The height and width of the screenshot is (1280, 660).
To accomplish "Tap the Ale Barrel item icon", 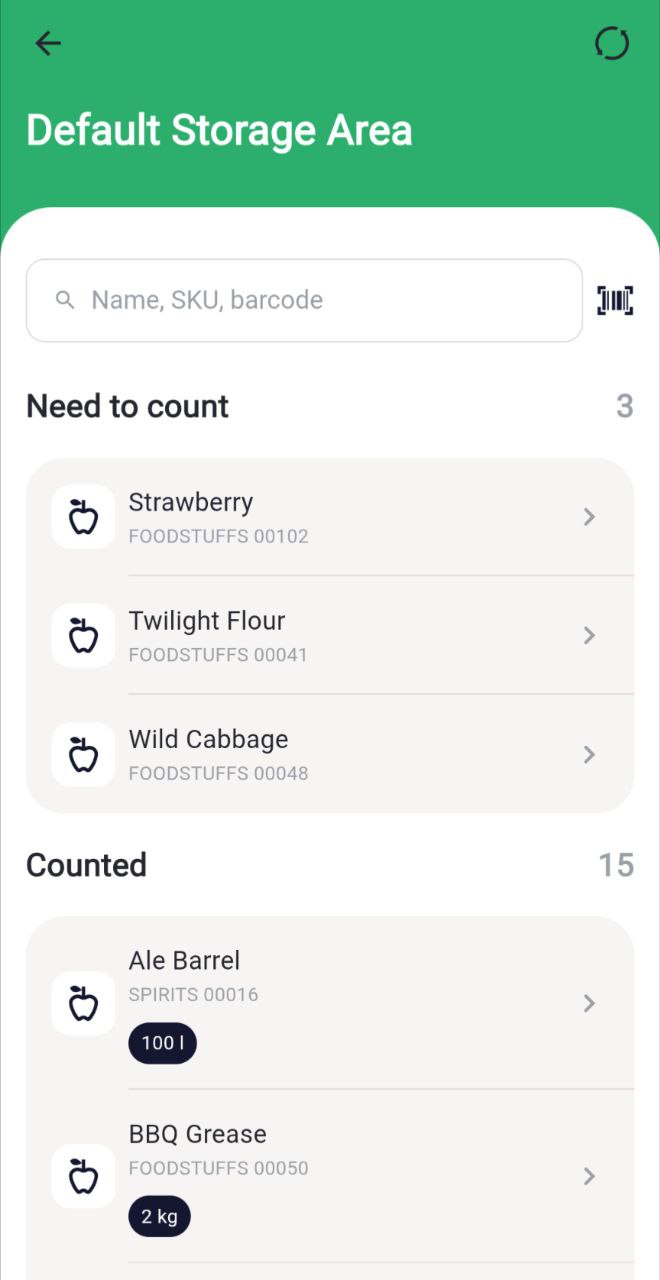I will [83, 1003].
